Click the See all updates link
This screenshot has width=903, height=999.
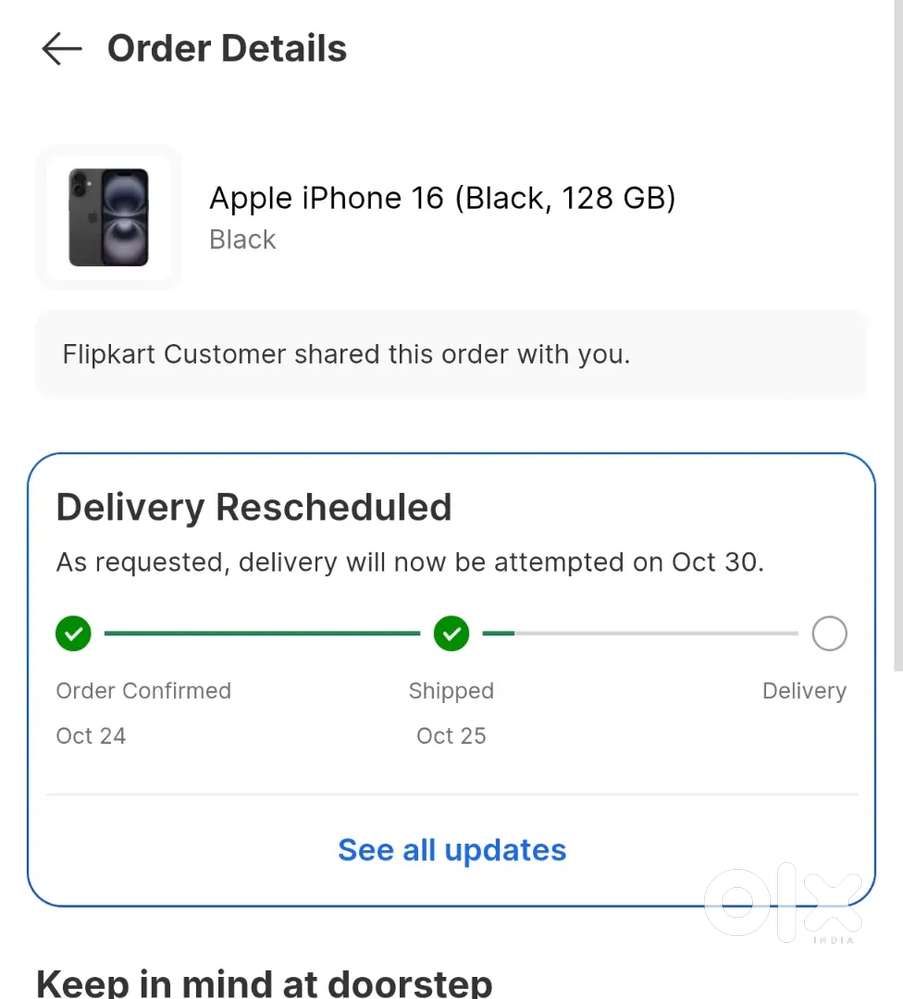(451, 849)
